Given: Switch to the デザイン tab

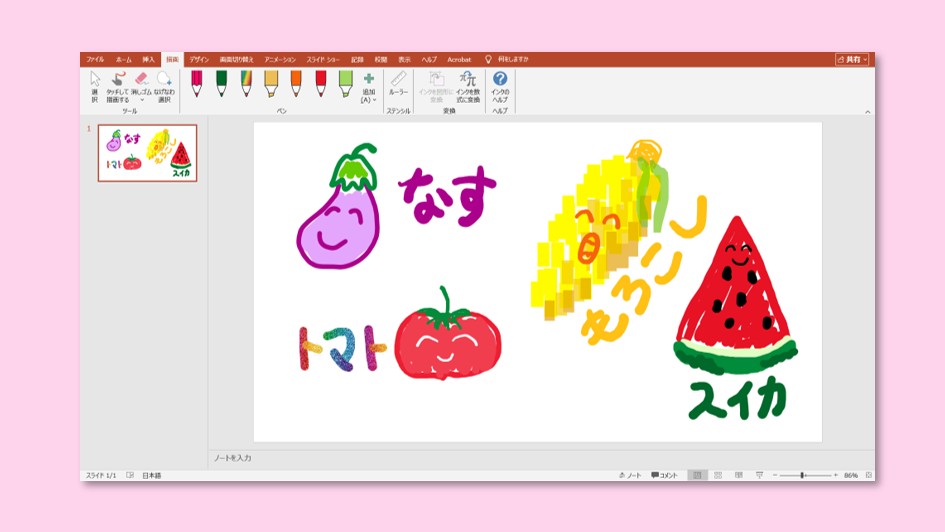Looking at the screenshot, I should pyautogui.click(x=199, y=60).
